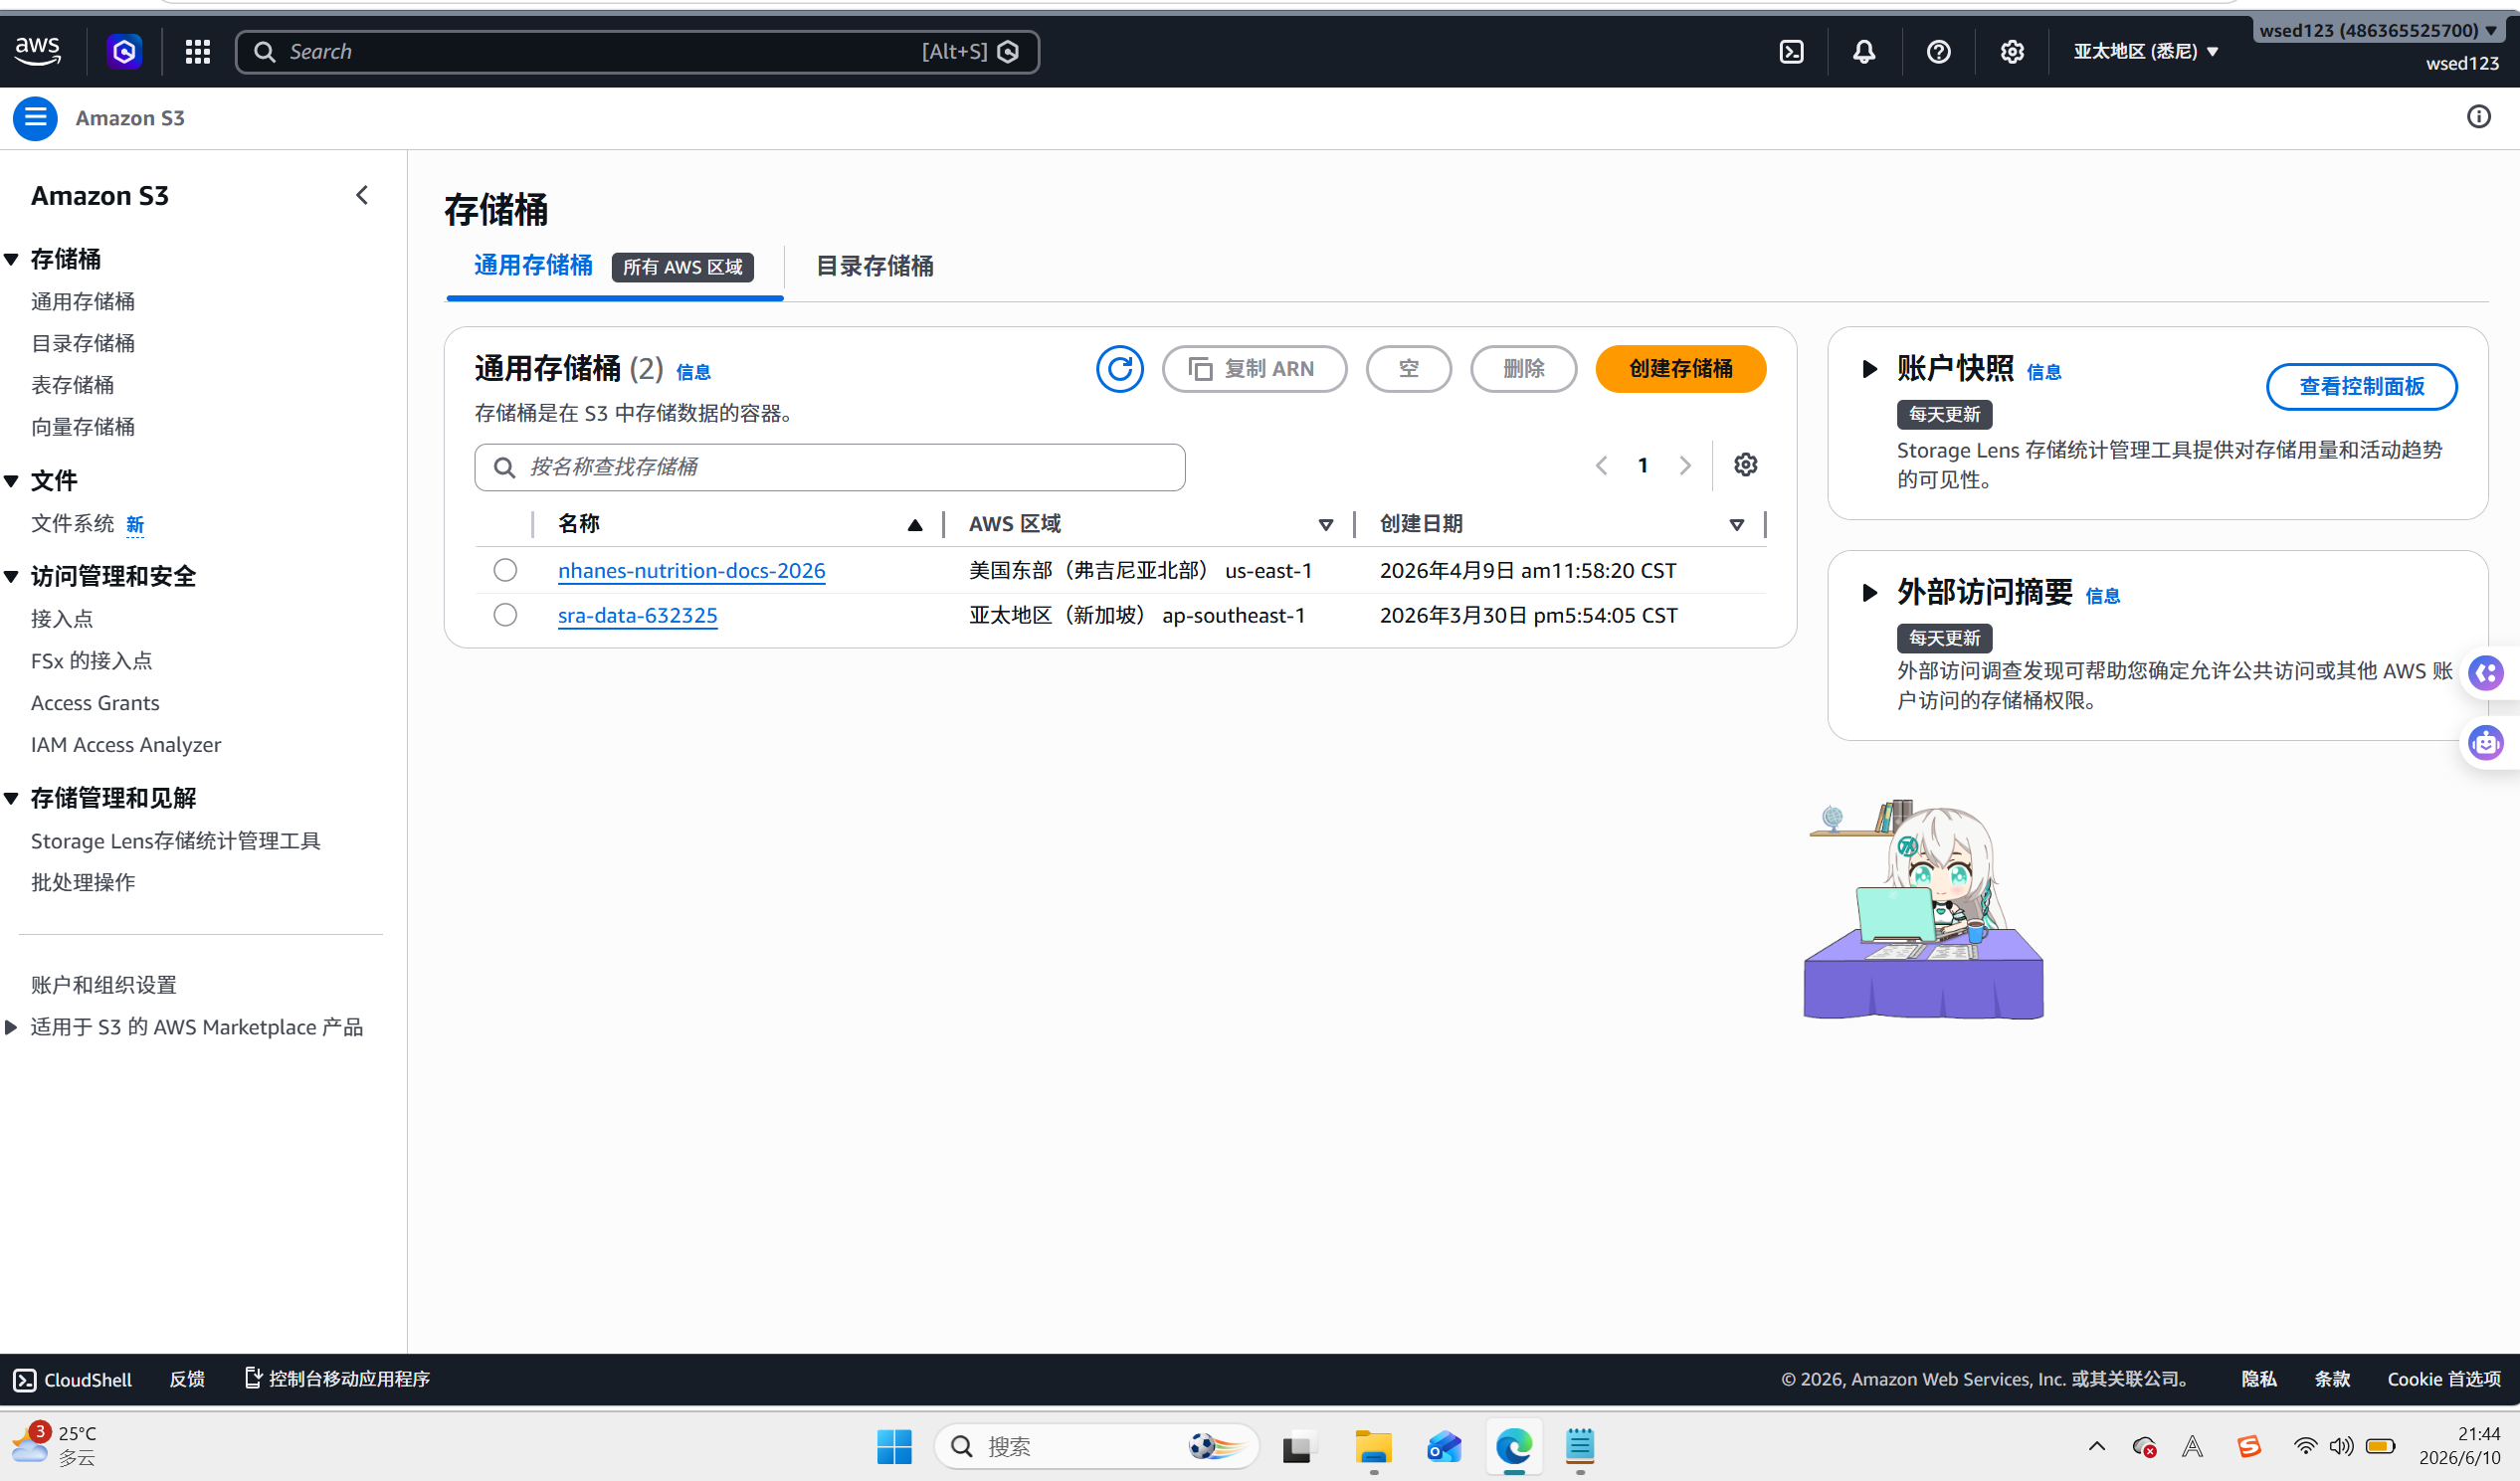Sort buckets by 名称 column

click(x=739, y=524)
